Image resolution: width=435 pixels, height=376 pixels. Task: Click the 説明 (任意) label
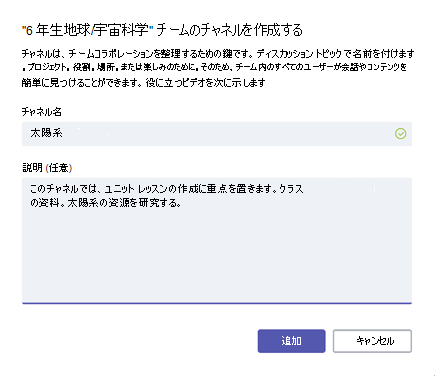pos(47,167)
